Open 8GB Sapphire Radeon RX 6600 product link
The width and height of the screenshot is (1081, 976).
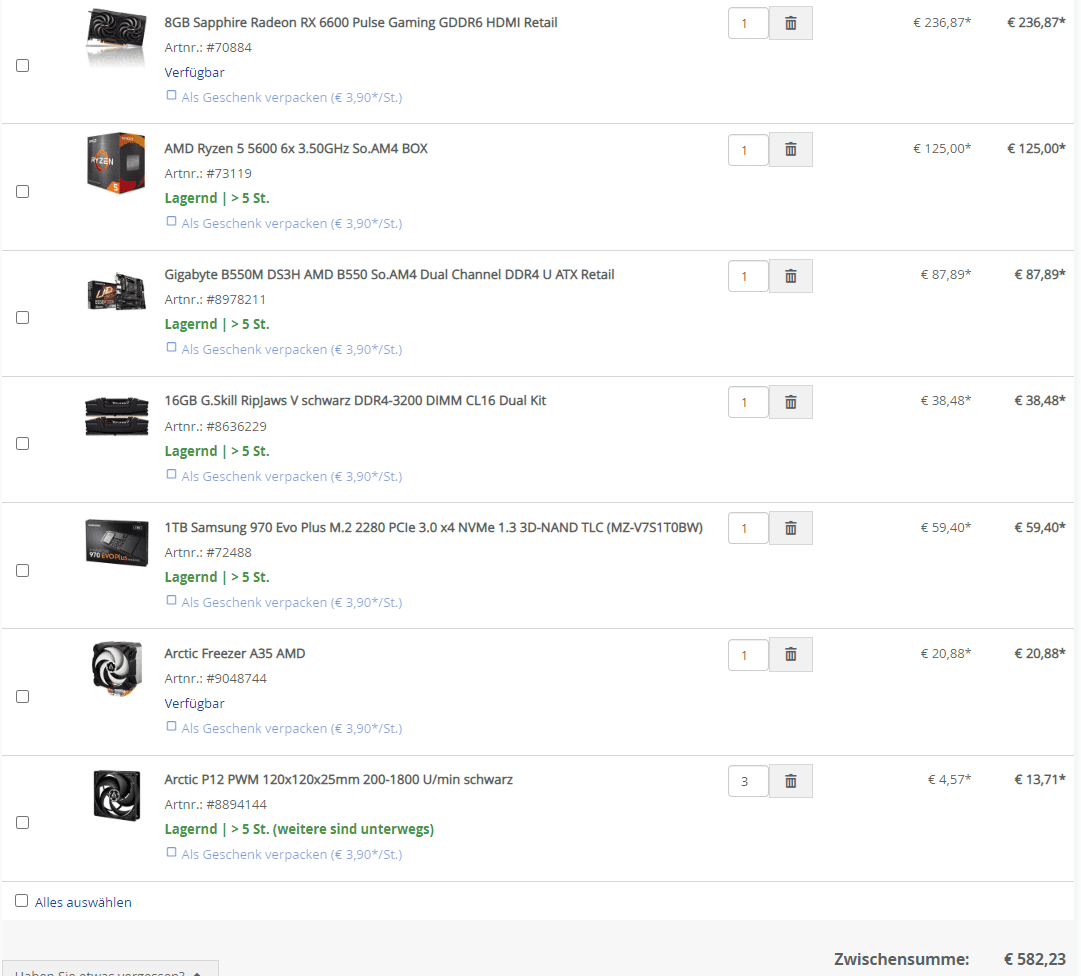[x=361, y=23]
